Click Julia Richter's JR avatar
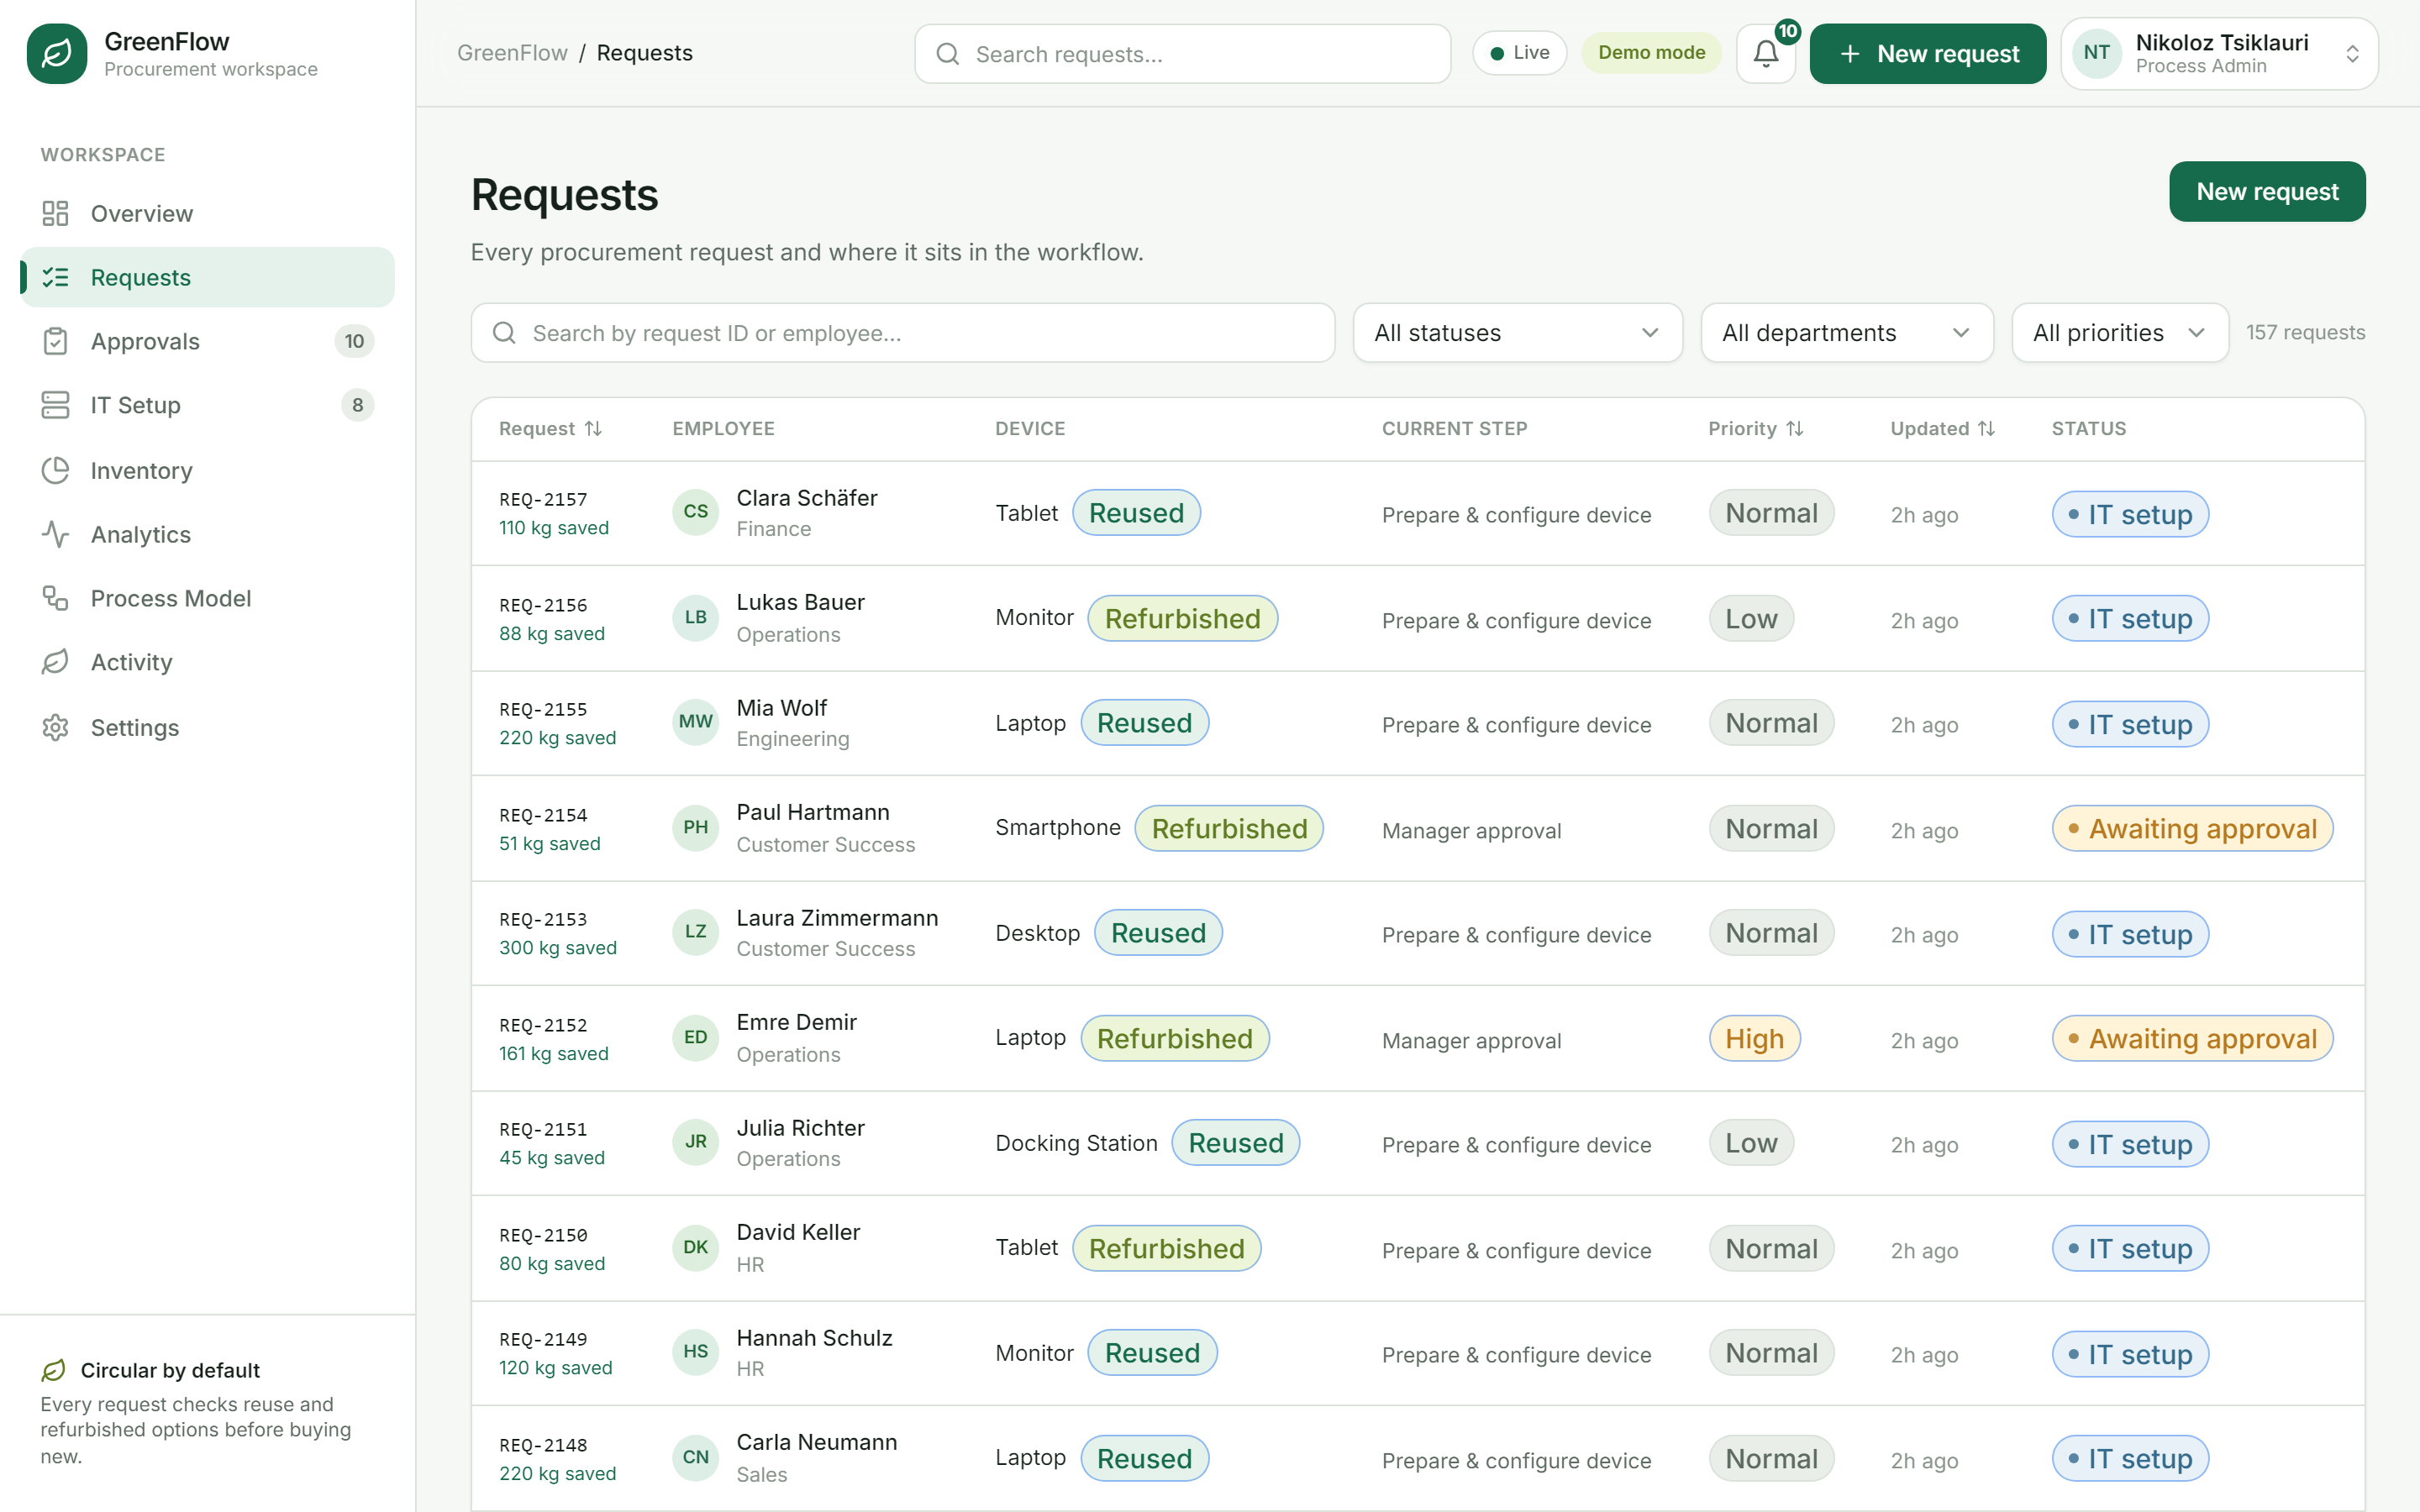Image resolution: width=2420 pixels, height=1512 pixels. (696, 1142)
